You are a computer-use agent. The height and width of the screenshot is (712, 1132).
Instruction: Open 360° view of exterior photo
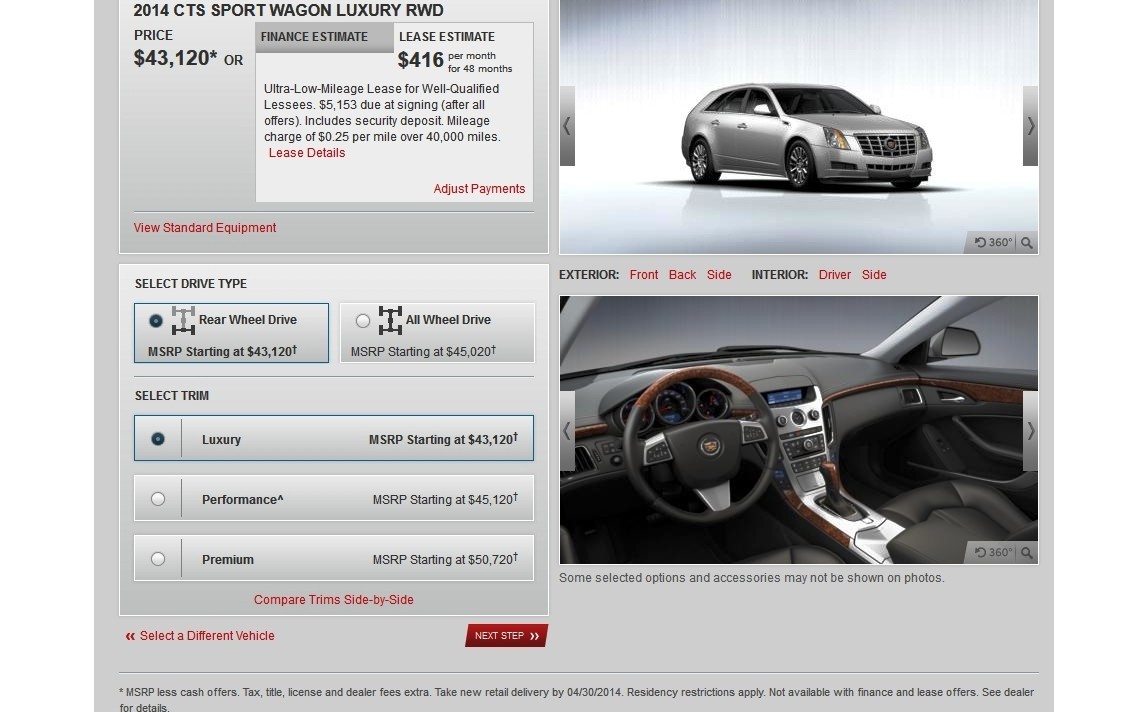pyautogui.click(x=993, y=243)
